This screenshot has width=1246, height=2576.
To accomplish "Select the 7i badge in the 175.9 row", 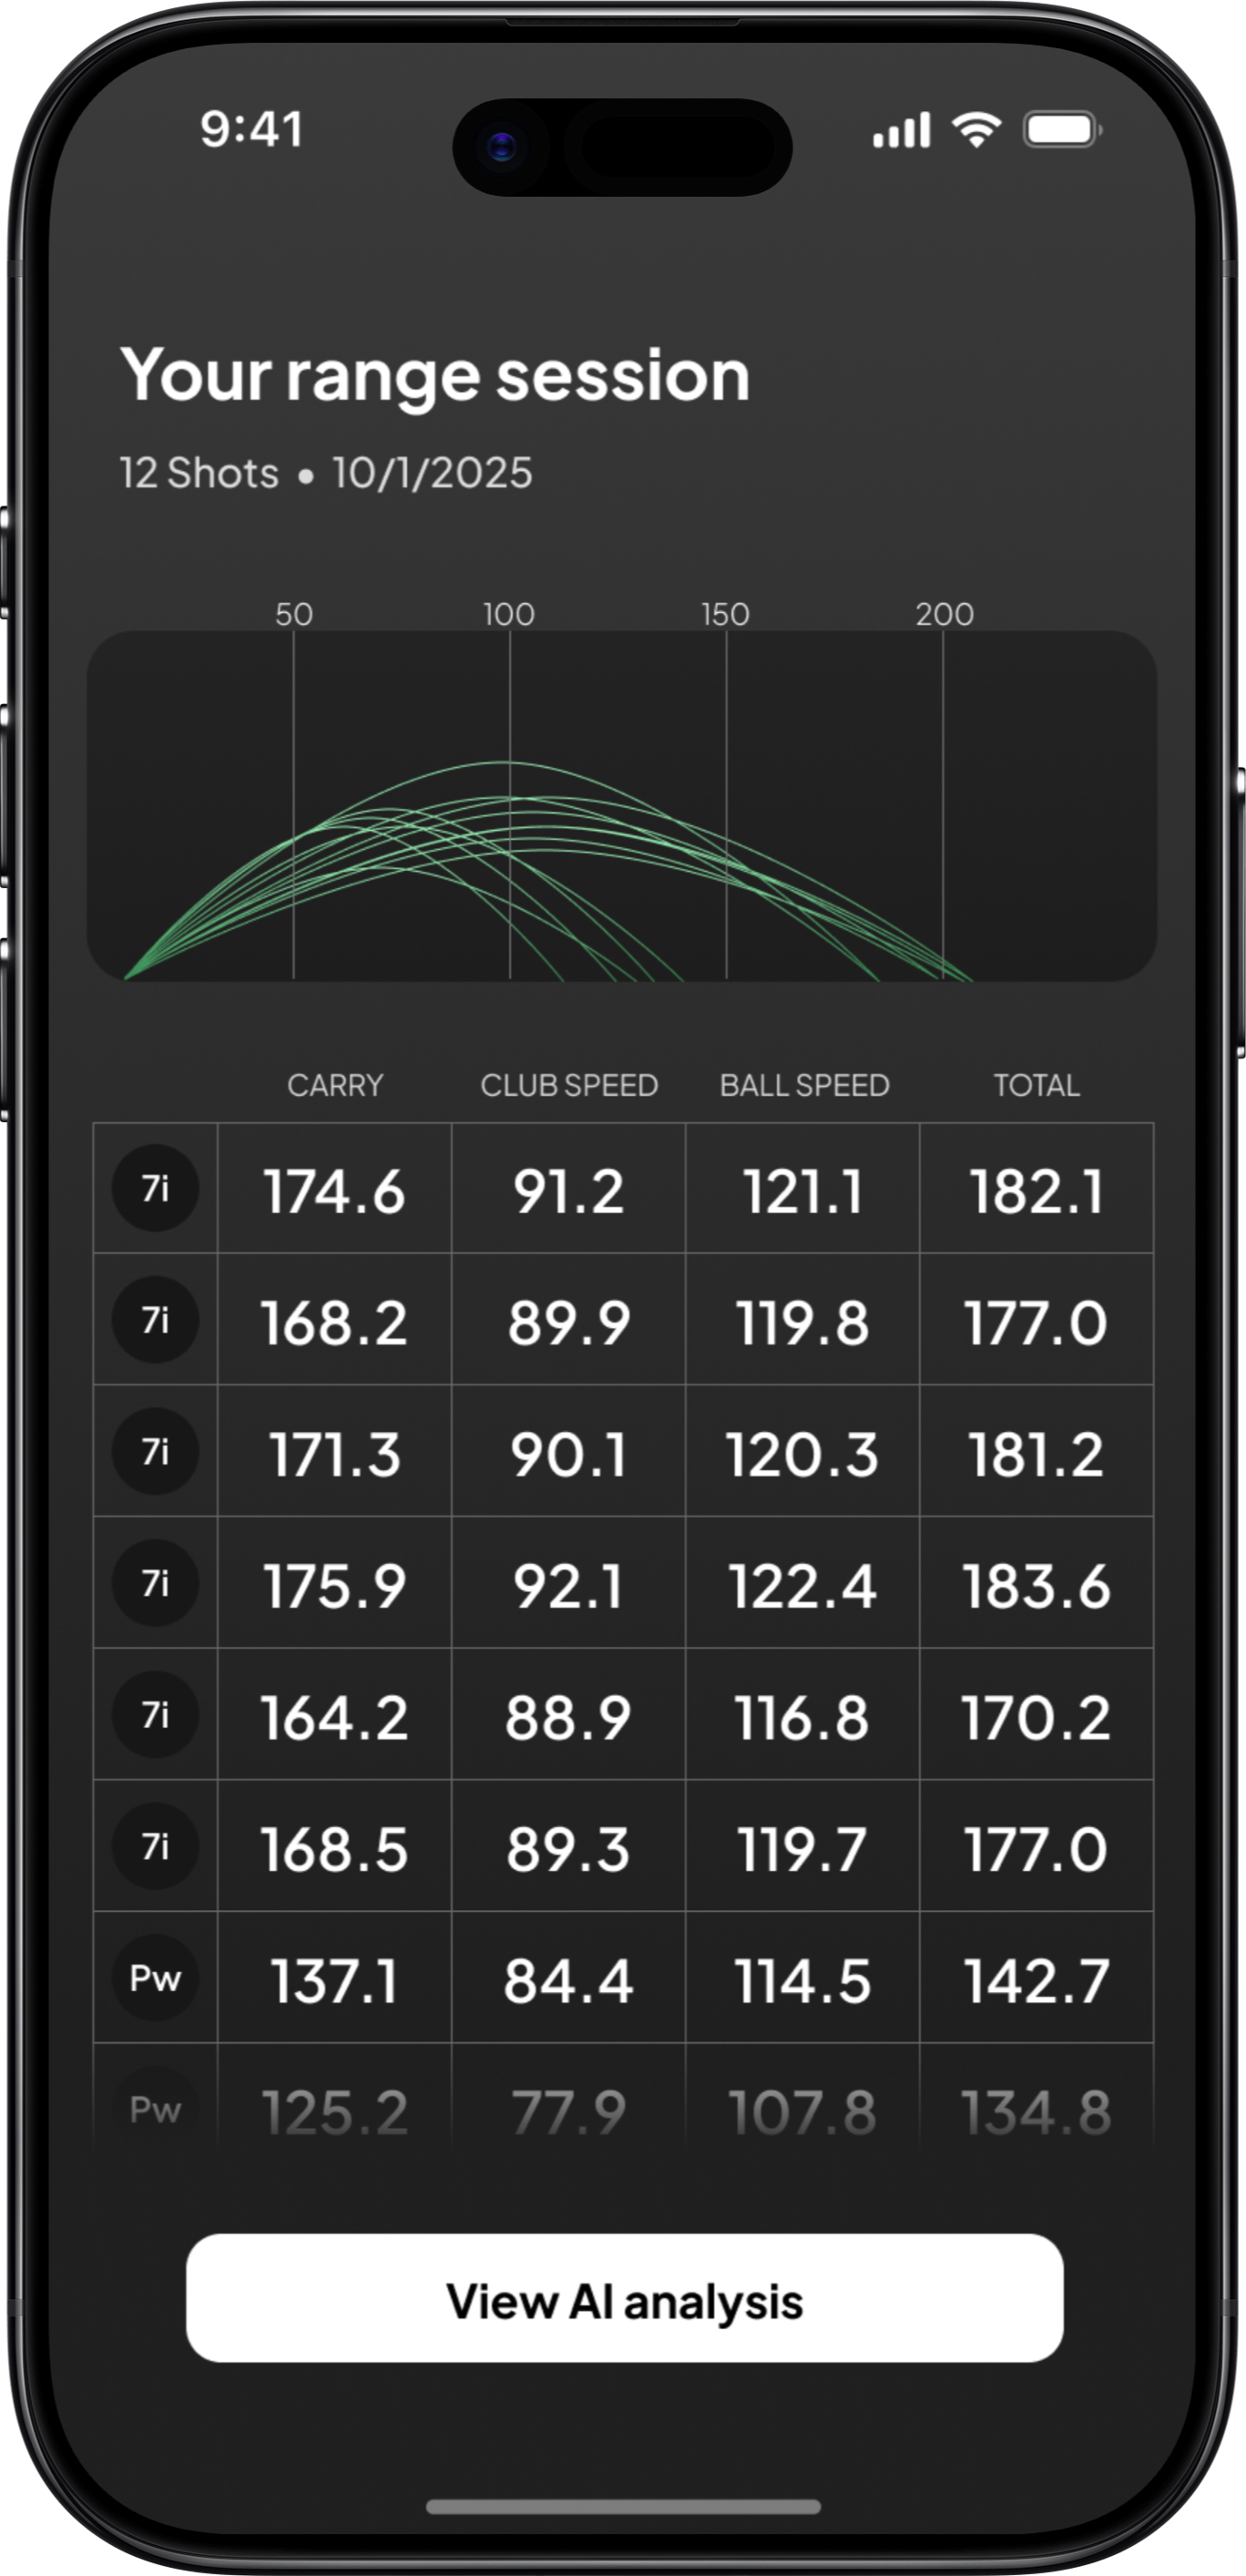I will pos(155,1583).
